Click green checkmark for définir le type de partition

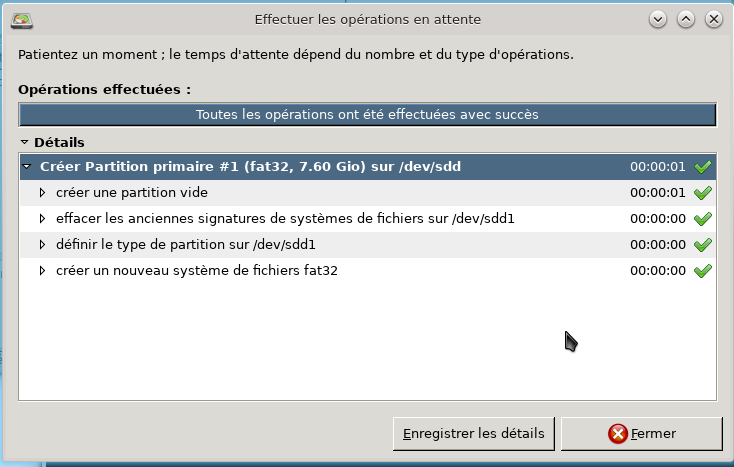coord(702,245)
